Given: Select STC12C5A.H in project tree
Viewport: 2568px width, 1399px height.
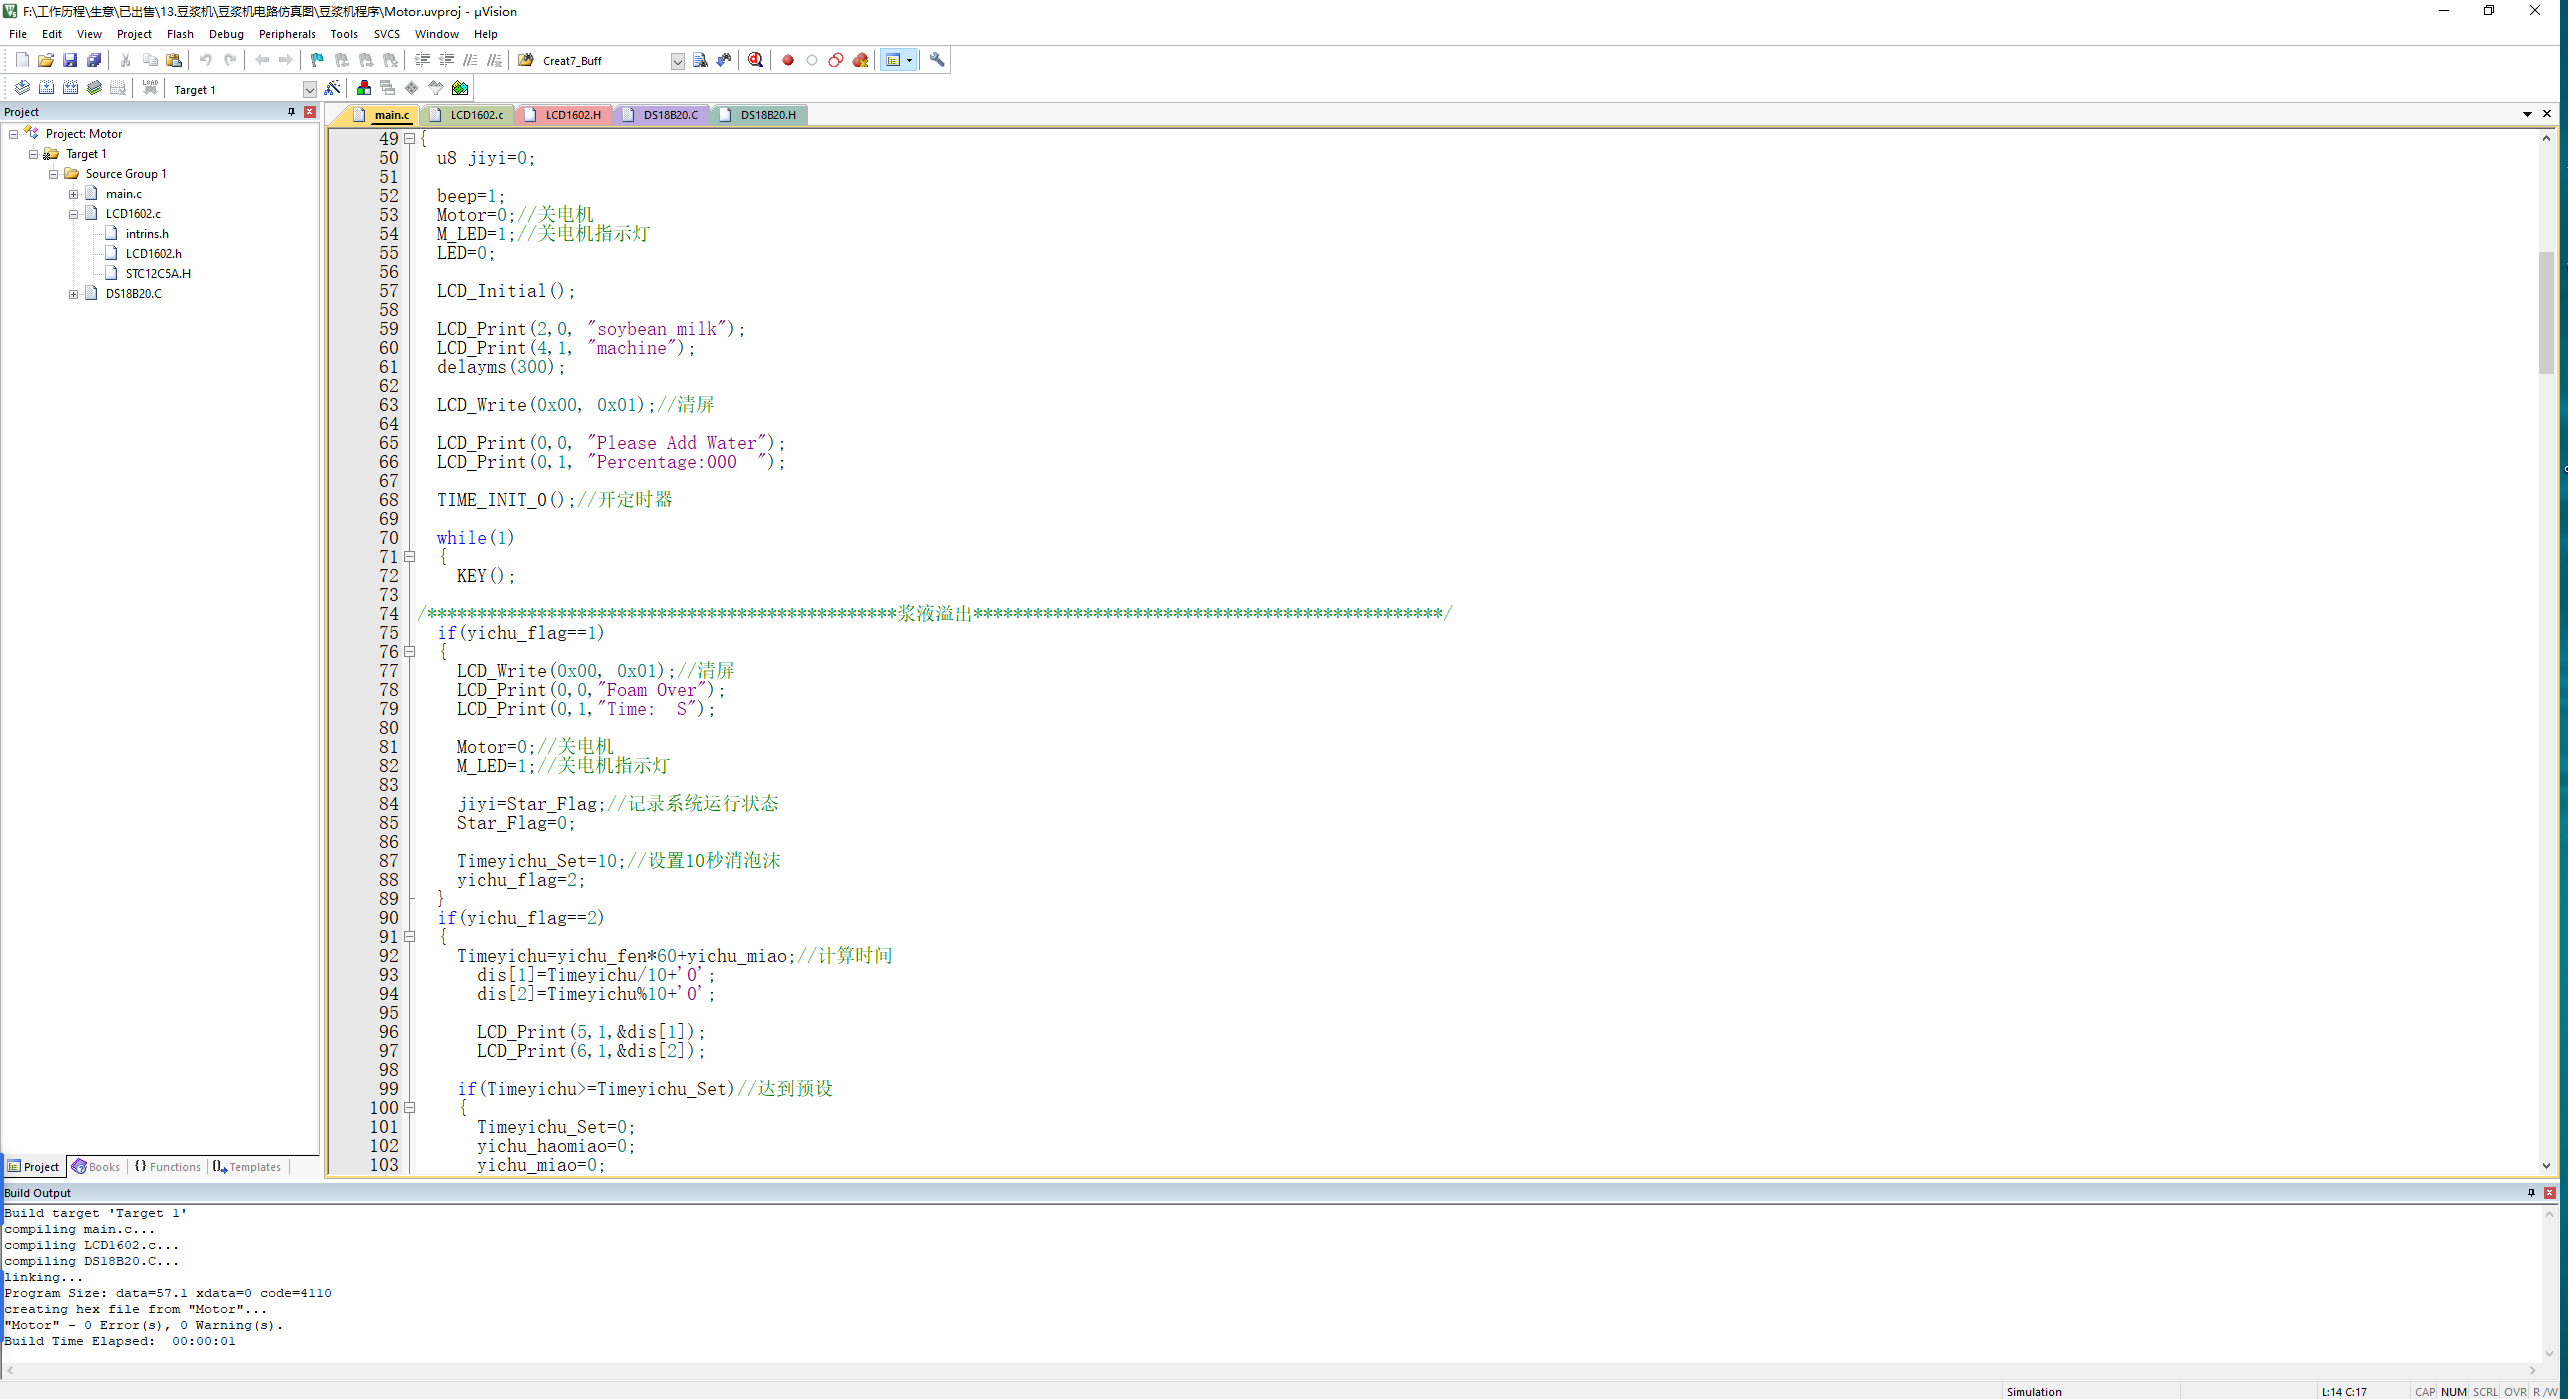Looking at the screenshot, I should pos(158,274).
